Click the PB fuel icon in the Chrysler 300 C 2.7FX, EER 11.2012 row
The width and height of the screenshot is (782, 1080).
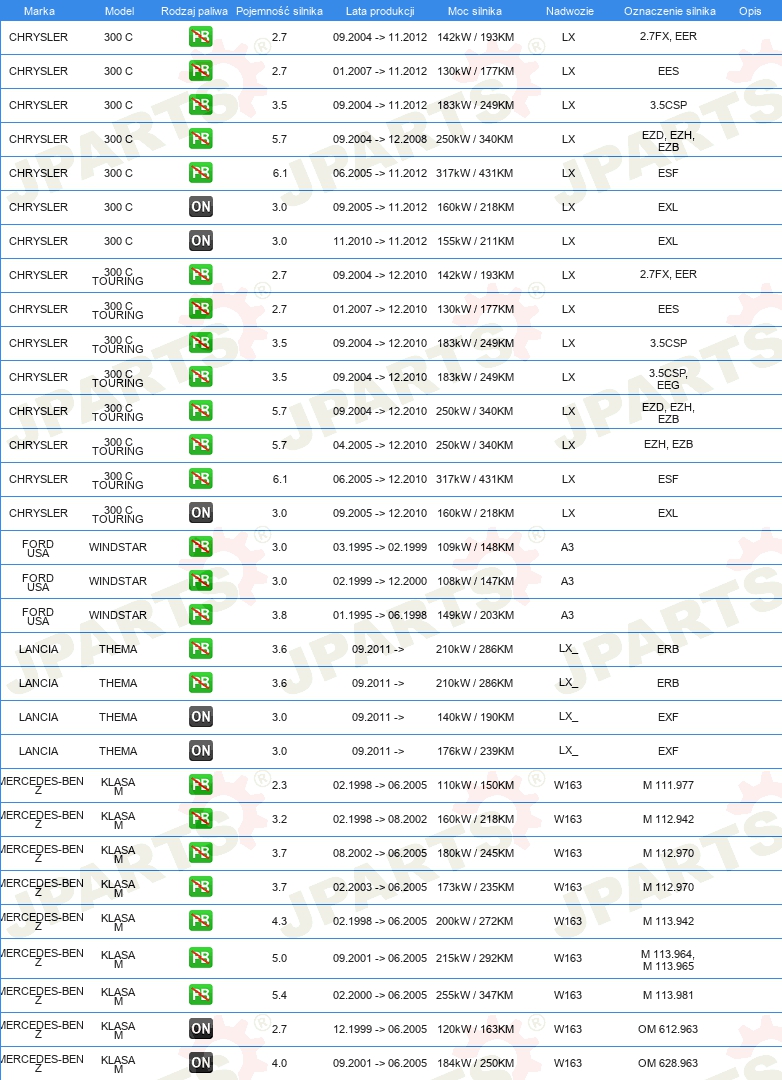[200, 37]
